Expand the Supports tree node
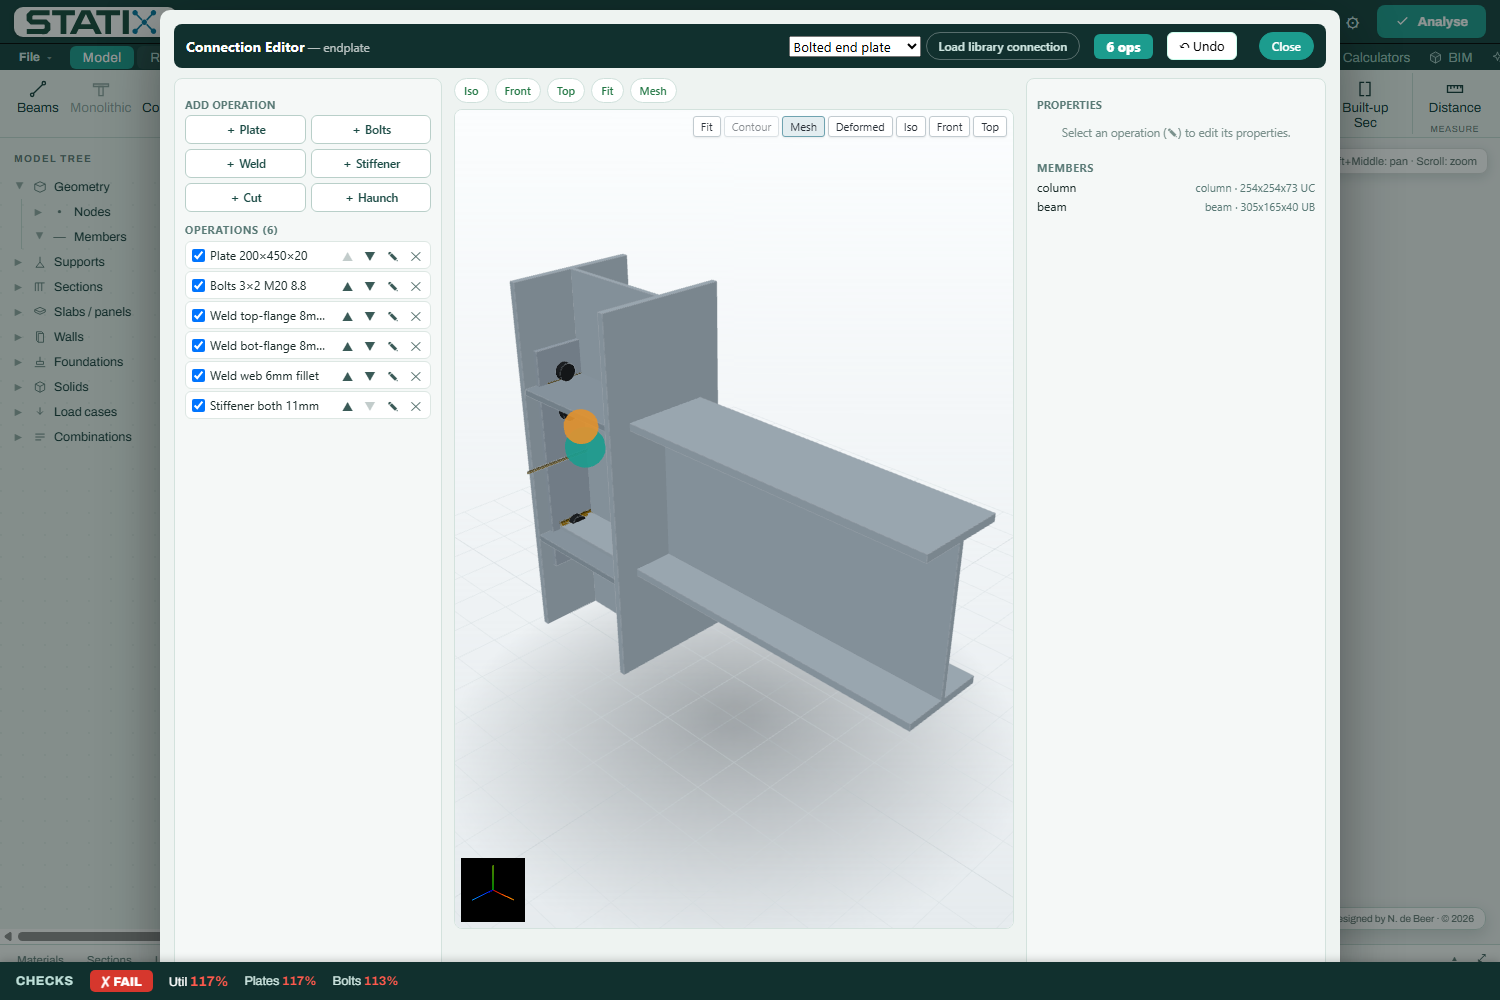The height and width of the screenshot is (1000, 1500). [x=18, y=262]
